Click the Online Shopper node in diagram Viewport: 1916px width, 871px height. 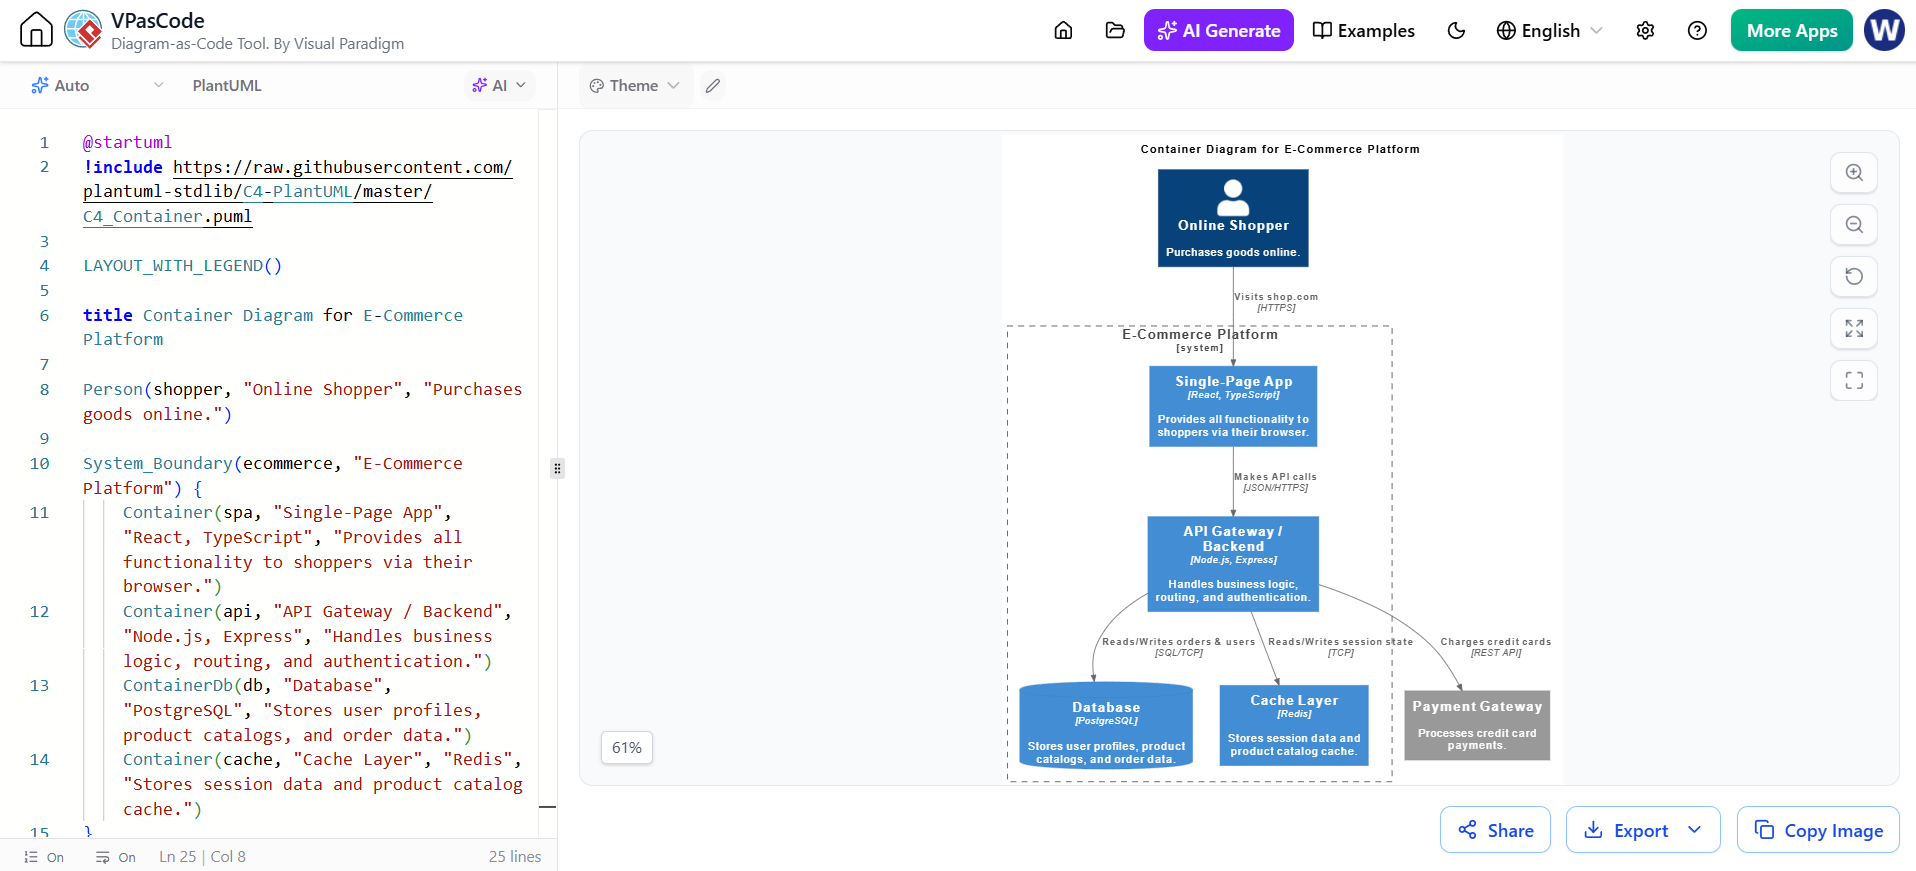click(x=1233, y=218)
